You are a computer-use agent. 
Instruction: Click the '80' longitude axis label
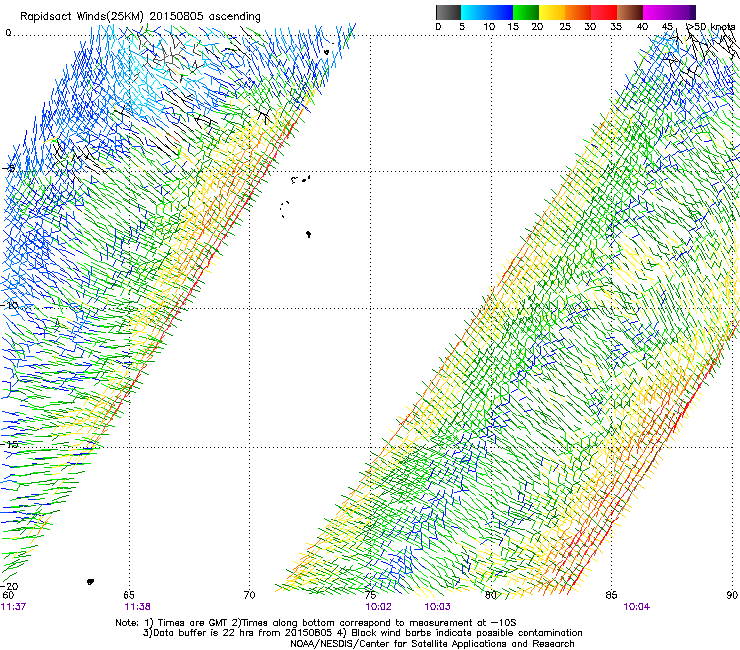491,595
